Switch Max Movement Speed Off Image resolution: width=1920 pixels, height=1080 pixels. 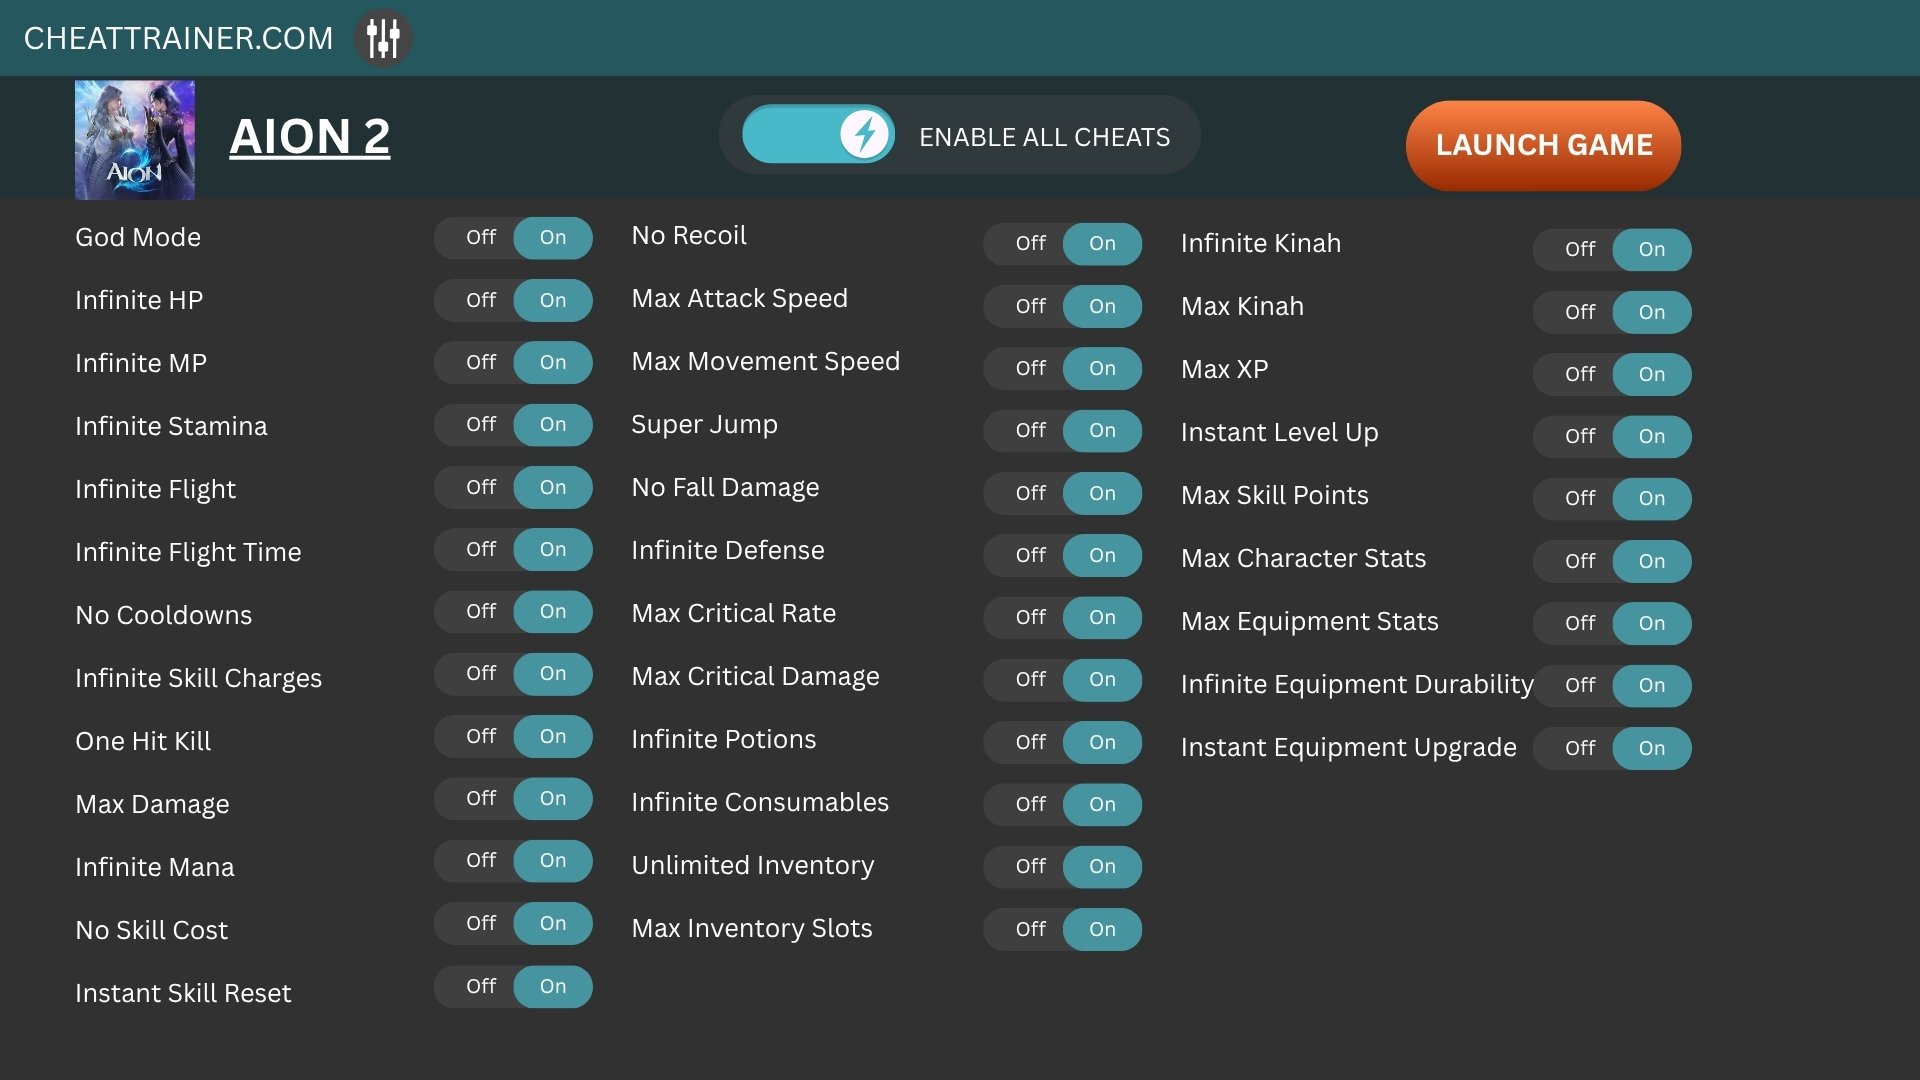1031,368
